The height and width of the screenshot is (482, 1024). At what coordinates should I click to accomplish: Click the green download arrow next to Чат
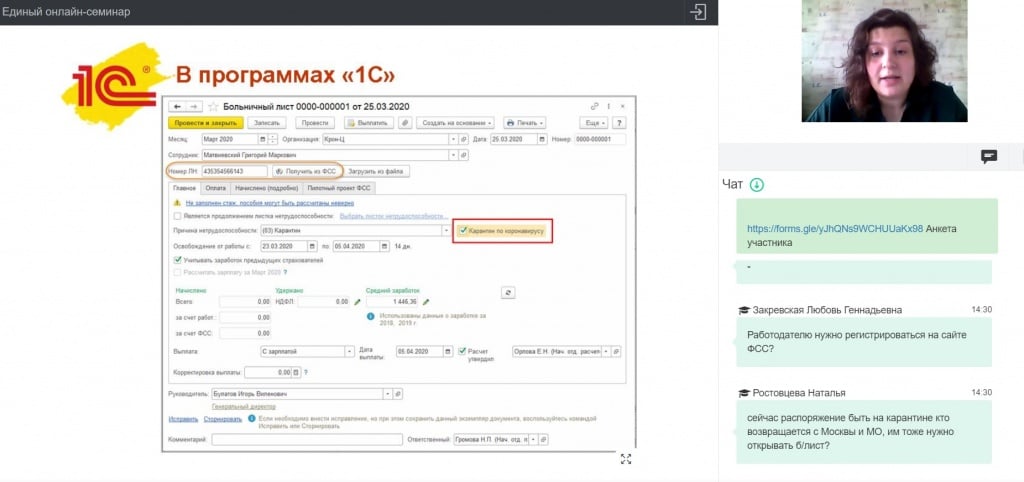pyautogui.click(x=756, y=185)
